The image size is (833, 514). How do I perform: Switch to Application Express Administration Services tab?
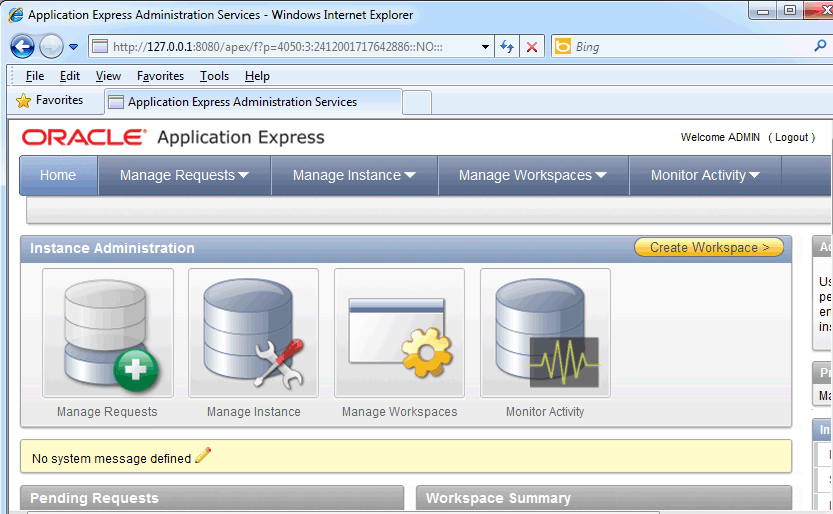tap(253, 101)
